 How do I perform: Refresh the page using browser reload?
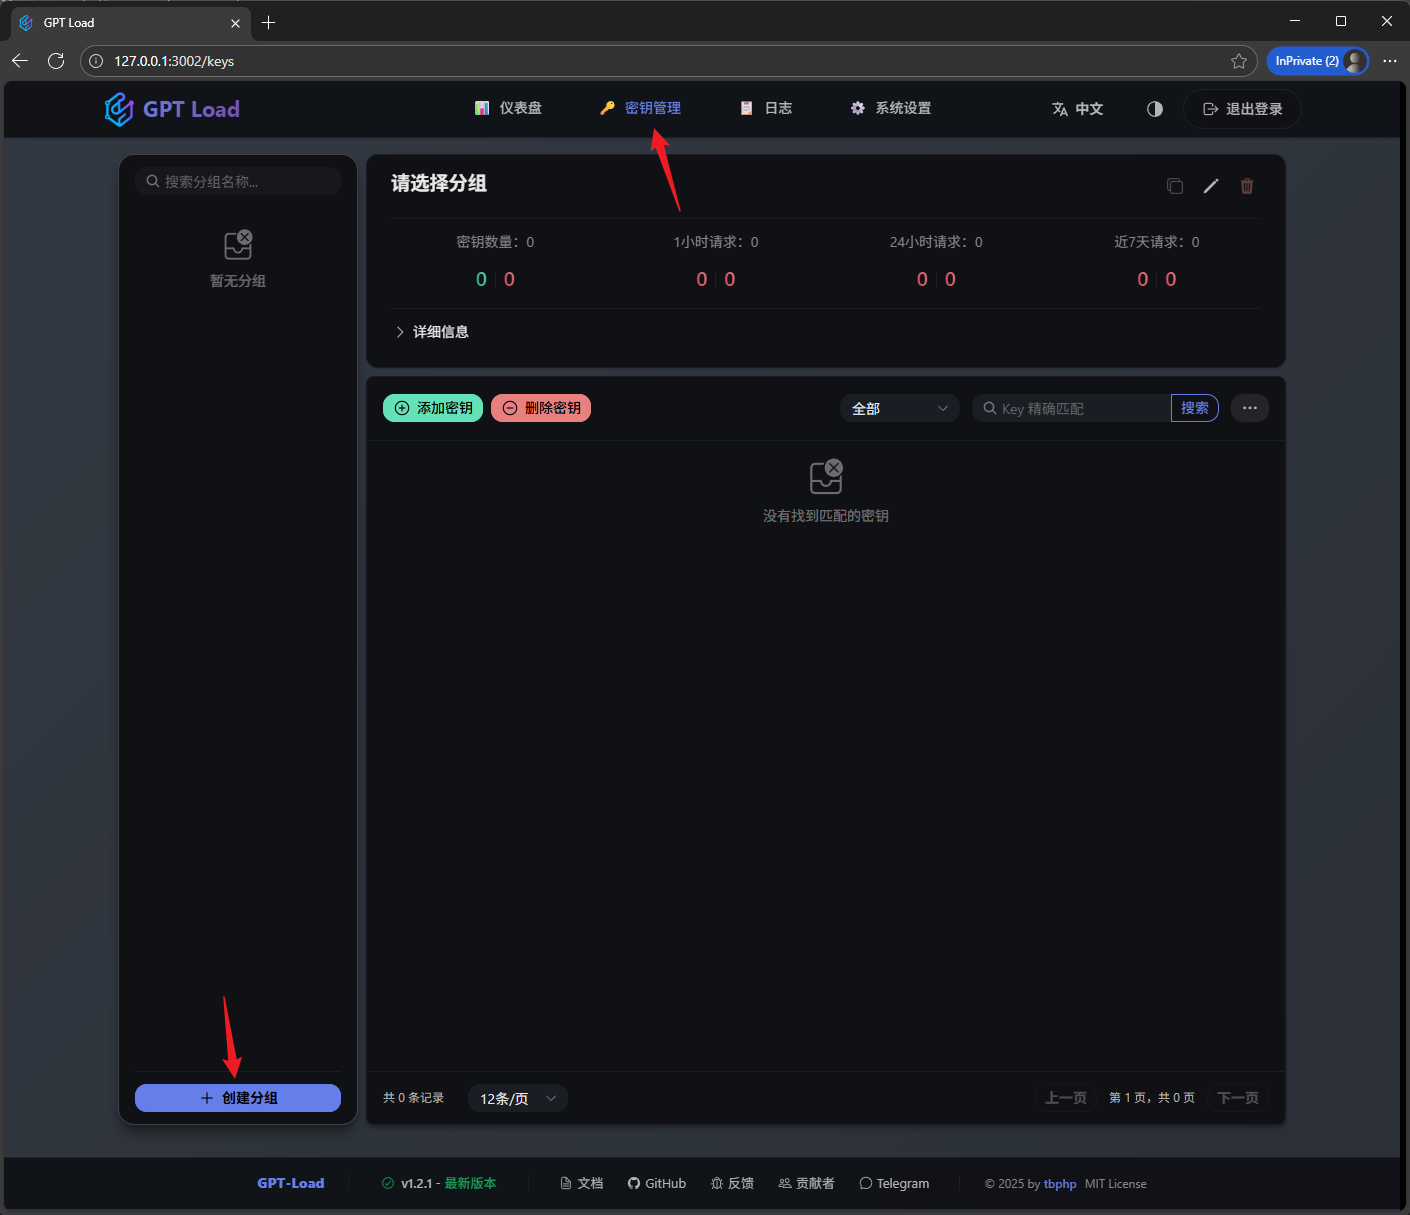point(56,61)
